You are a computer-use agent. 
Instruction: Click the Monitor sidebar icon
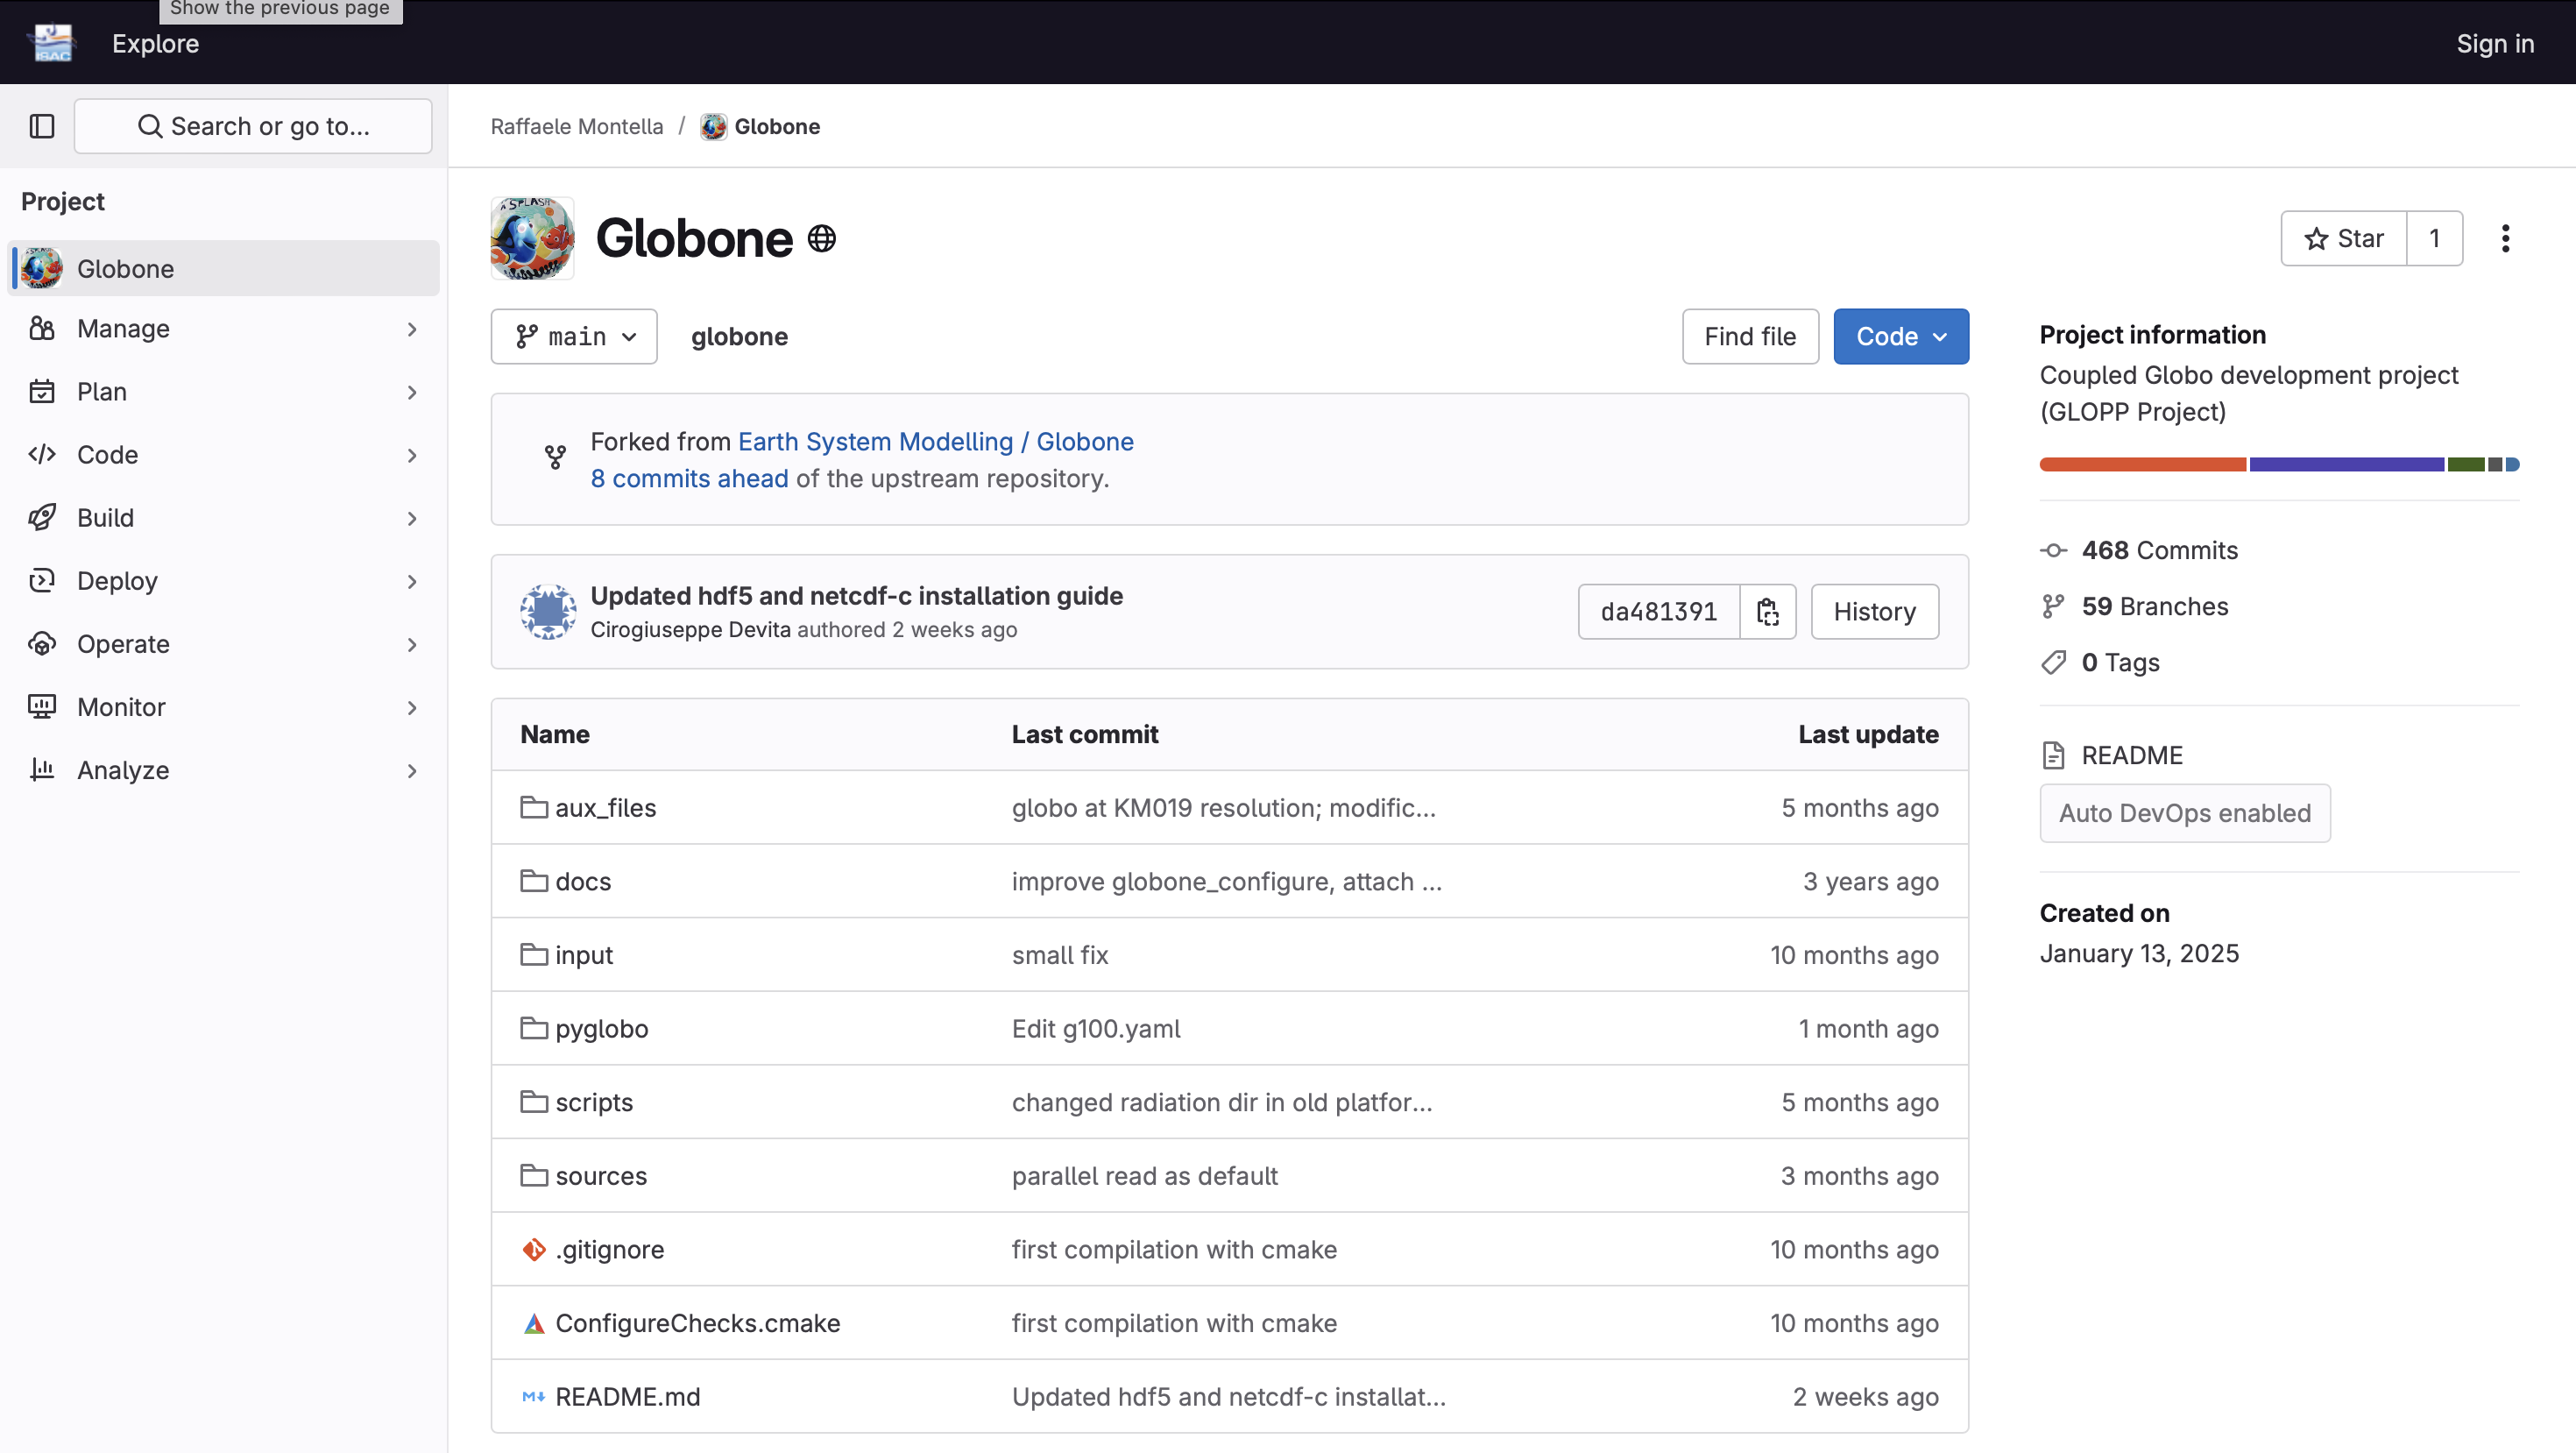[42, 707]
